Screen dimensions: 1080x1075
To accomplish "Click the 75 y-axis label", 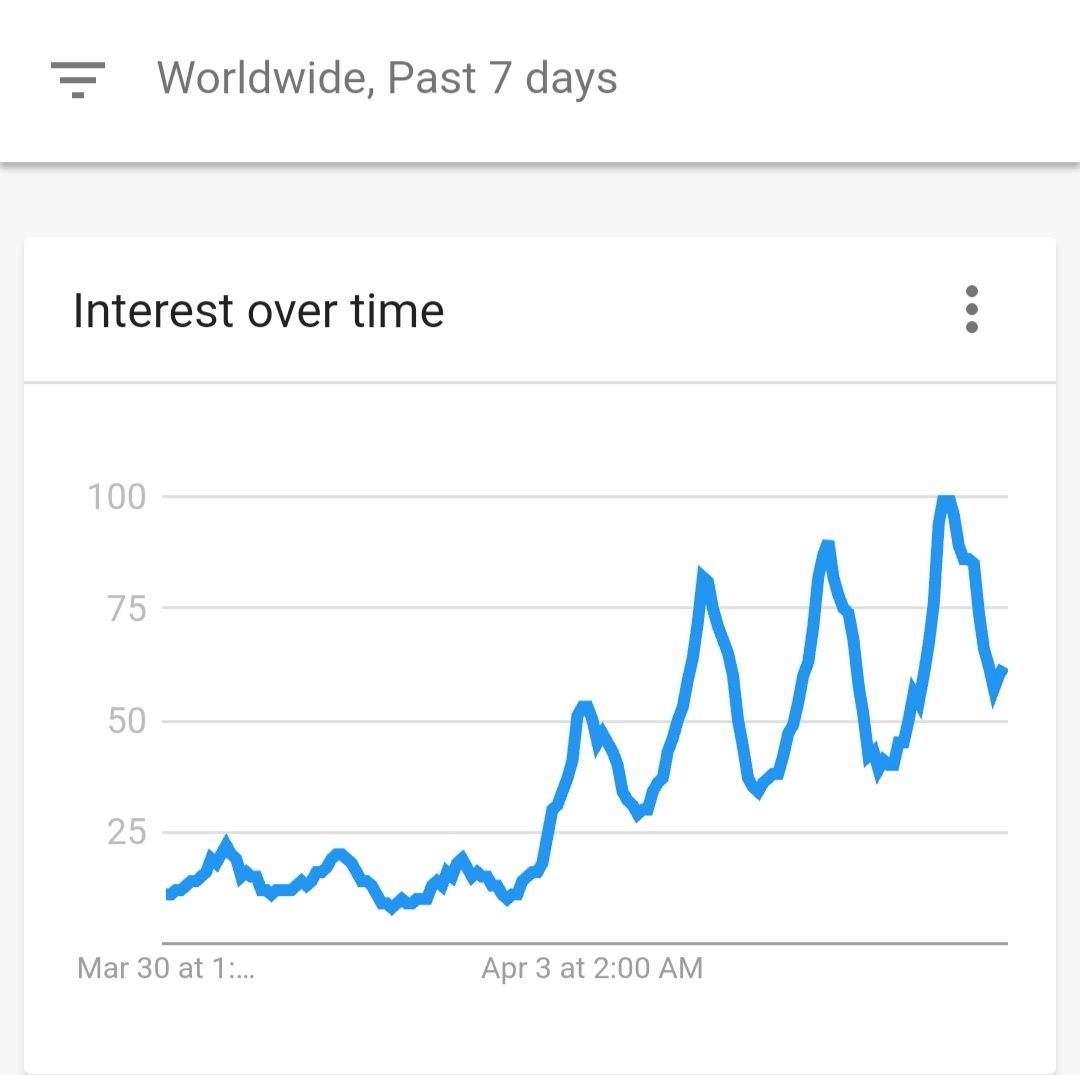I will (x=125, y=609).
